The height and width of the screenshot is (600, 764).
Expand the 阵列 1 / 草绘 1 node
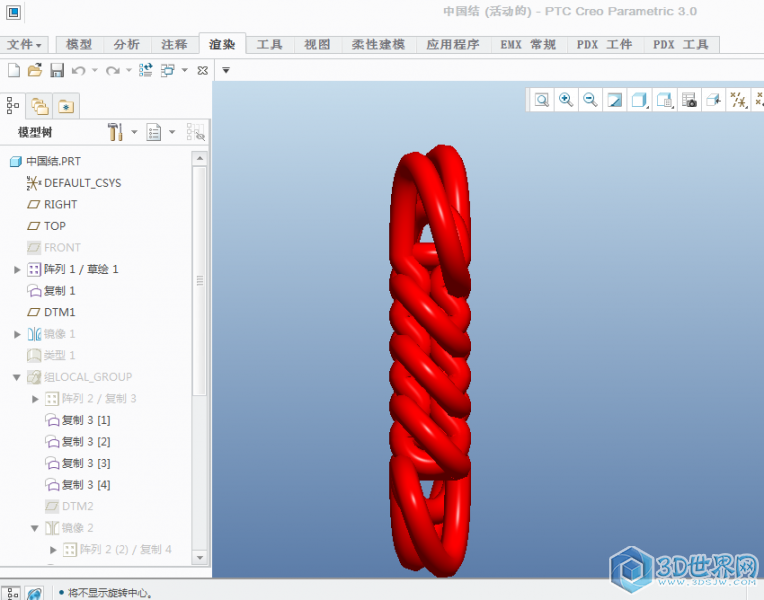(x=17, y=269)
